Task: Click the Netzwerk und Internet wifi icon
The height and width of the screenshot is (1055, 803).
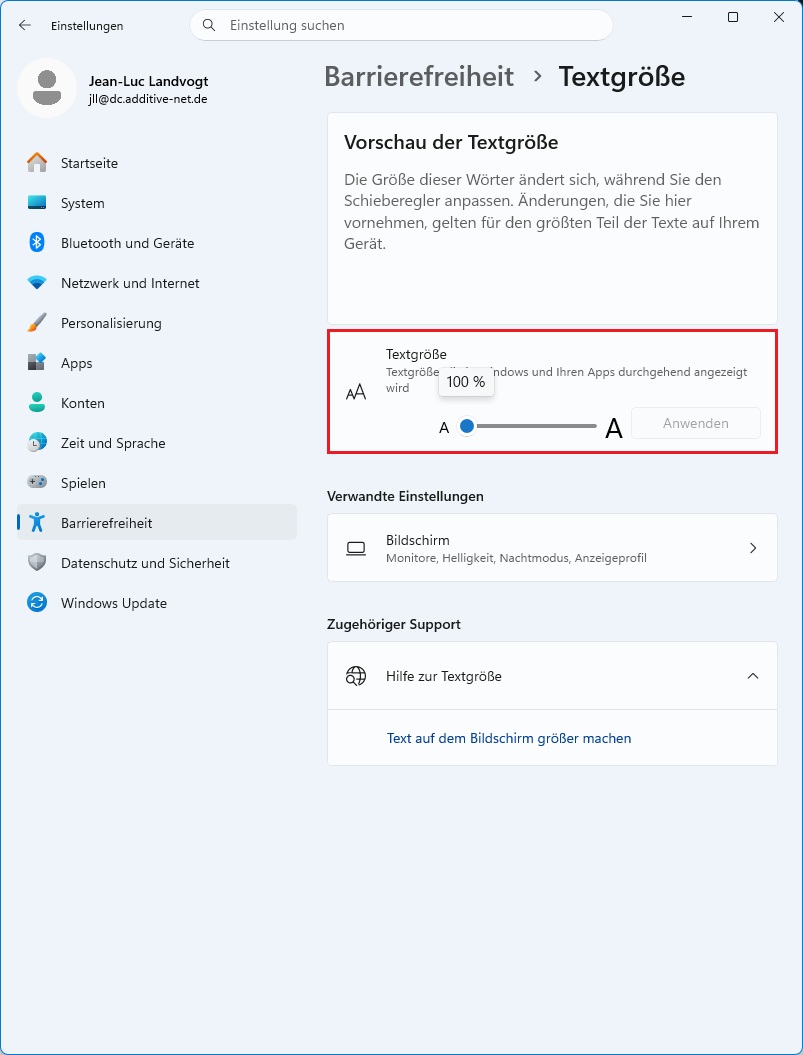Action: [x=36, y=283]
